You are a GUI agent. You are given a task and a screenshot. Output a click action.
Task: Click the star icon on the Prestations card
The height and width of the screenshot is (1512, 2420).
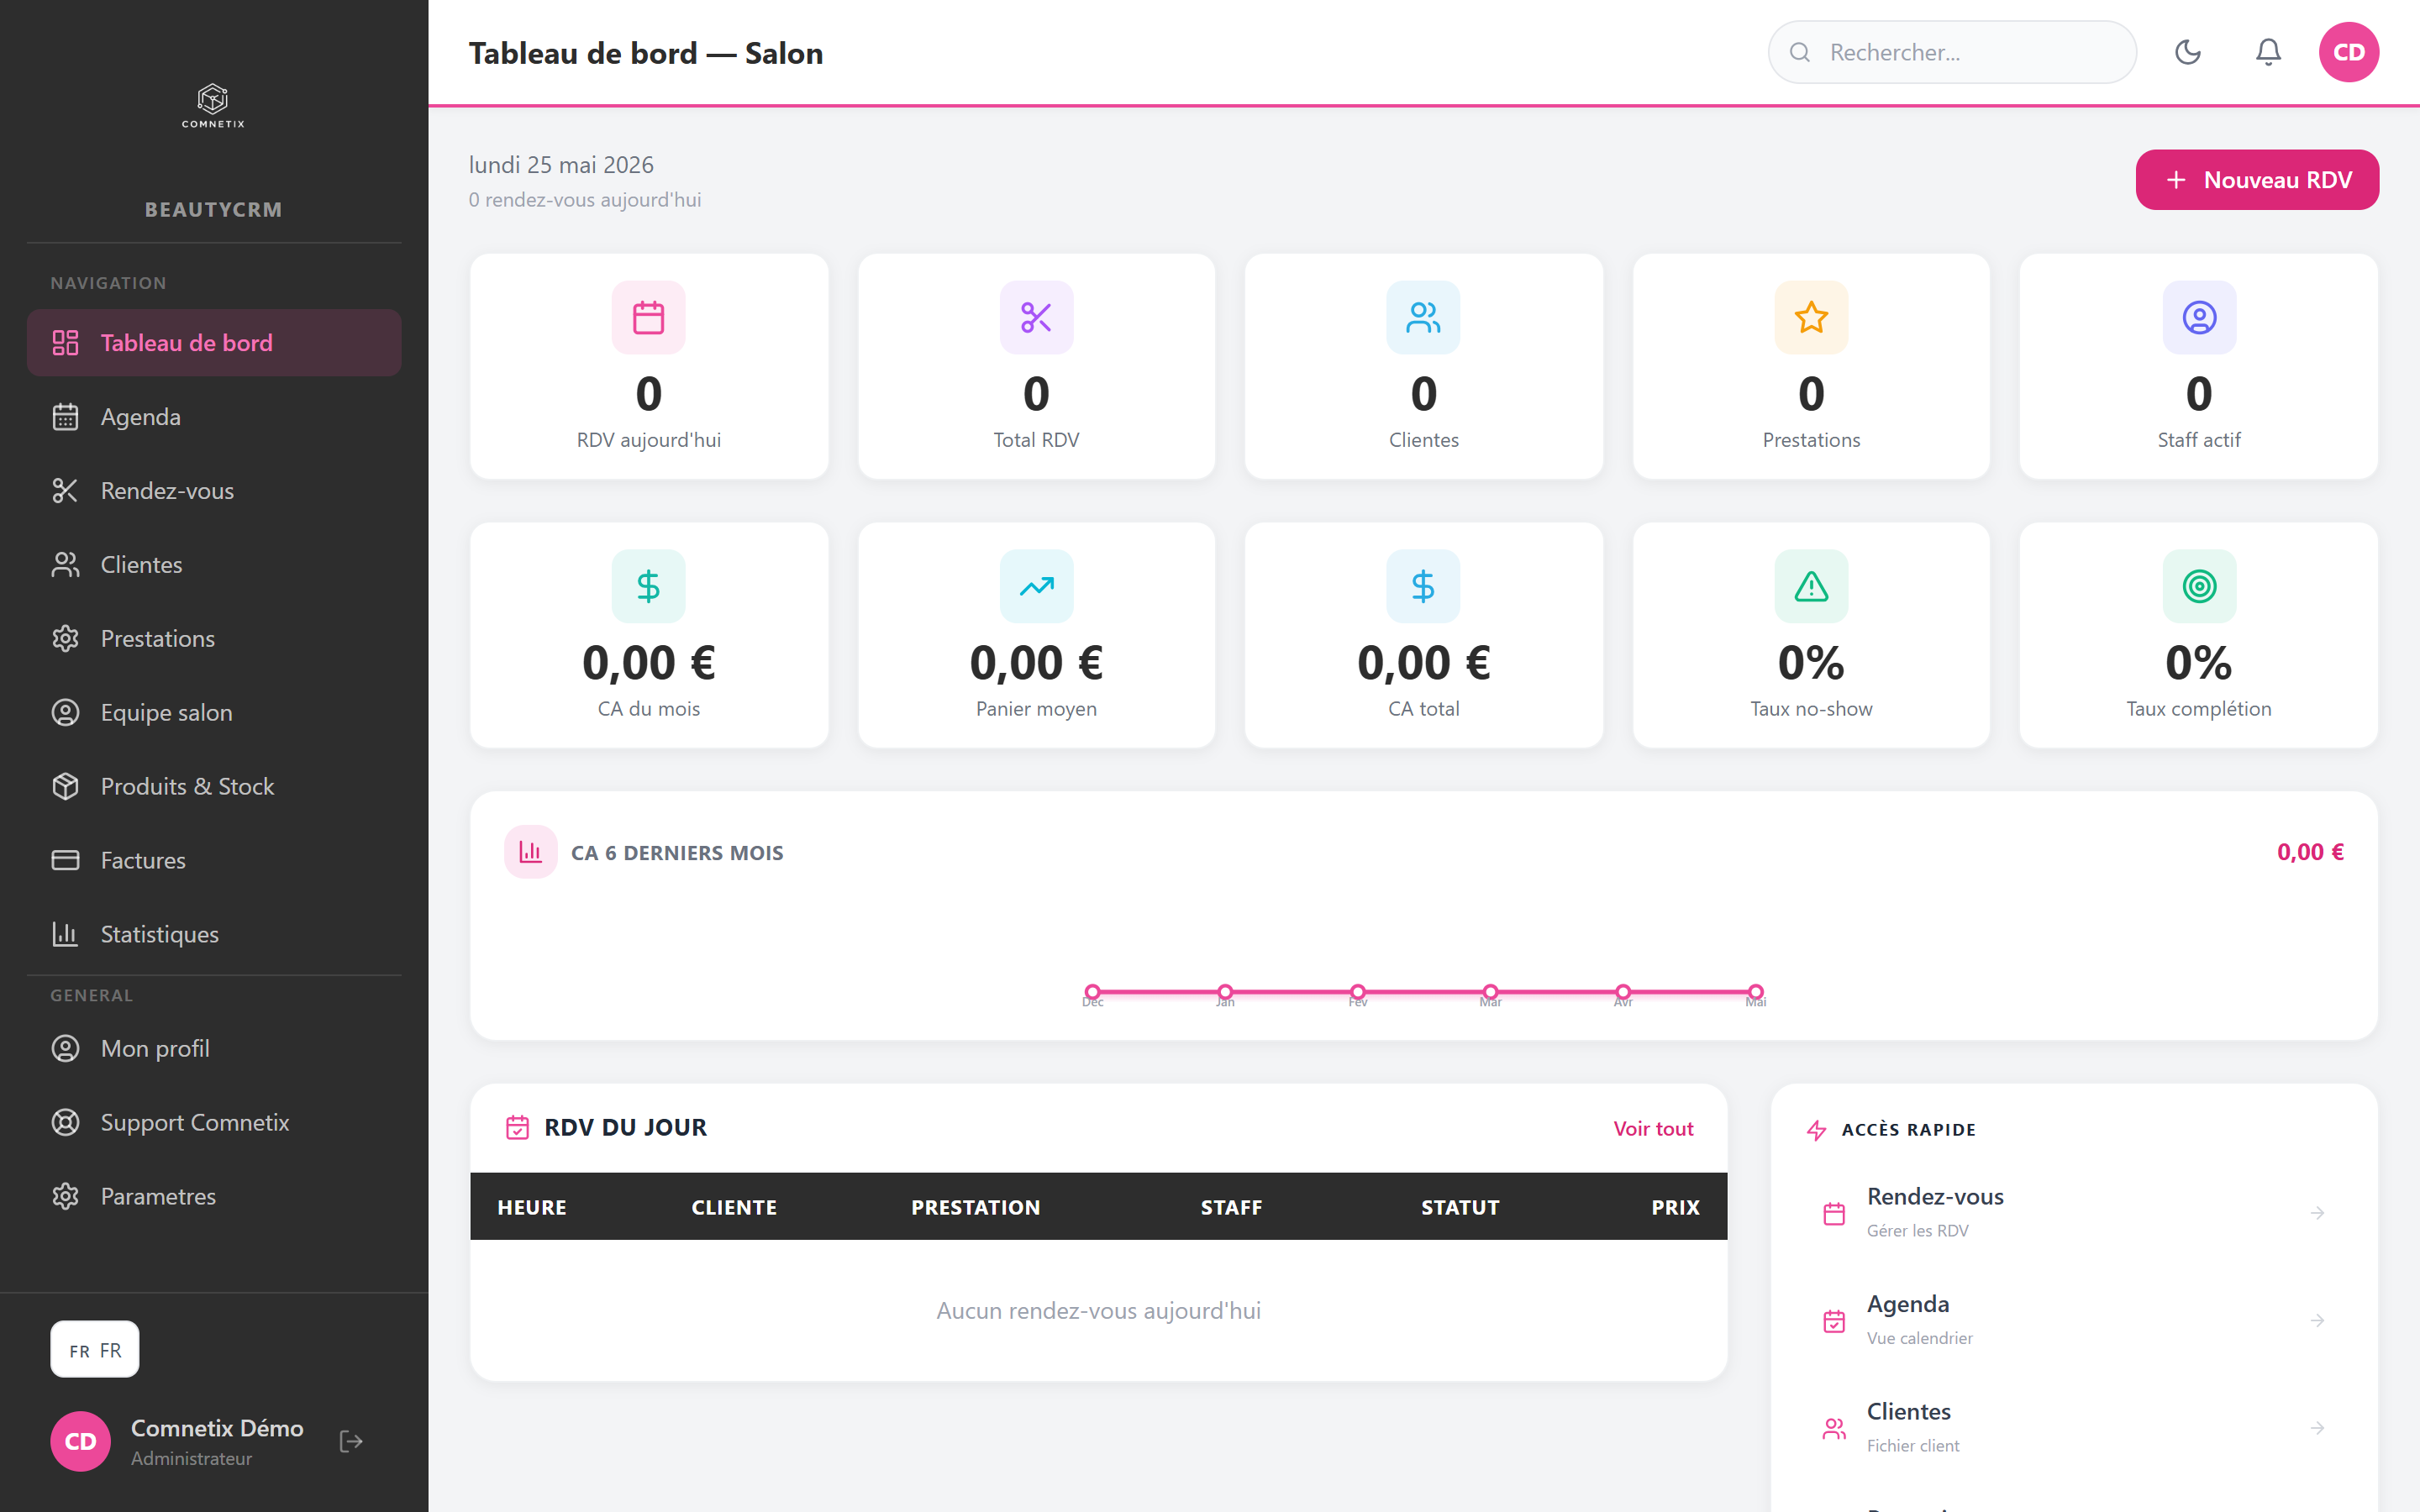point(1811,318)
